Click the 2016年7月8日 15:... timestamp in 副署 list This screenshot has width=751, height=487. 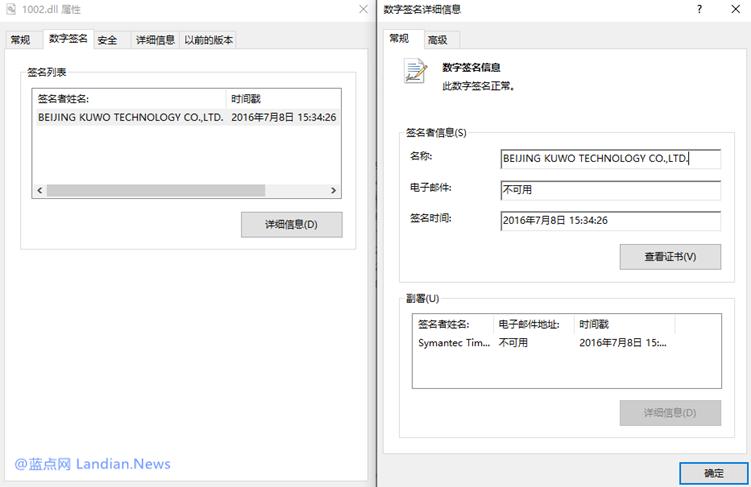[623, 343]
